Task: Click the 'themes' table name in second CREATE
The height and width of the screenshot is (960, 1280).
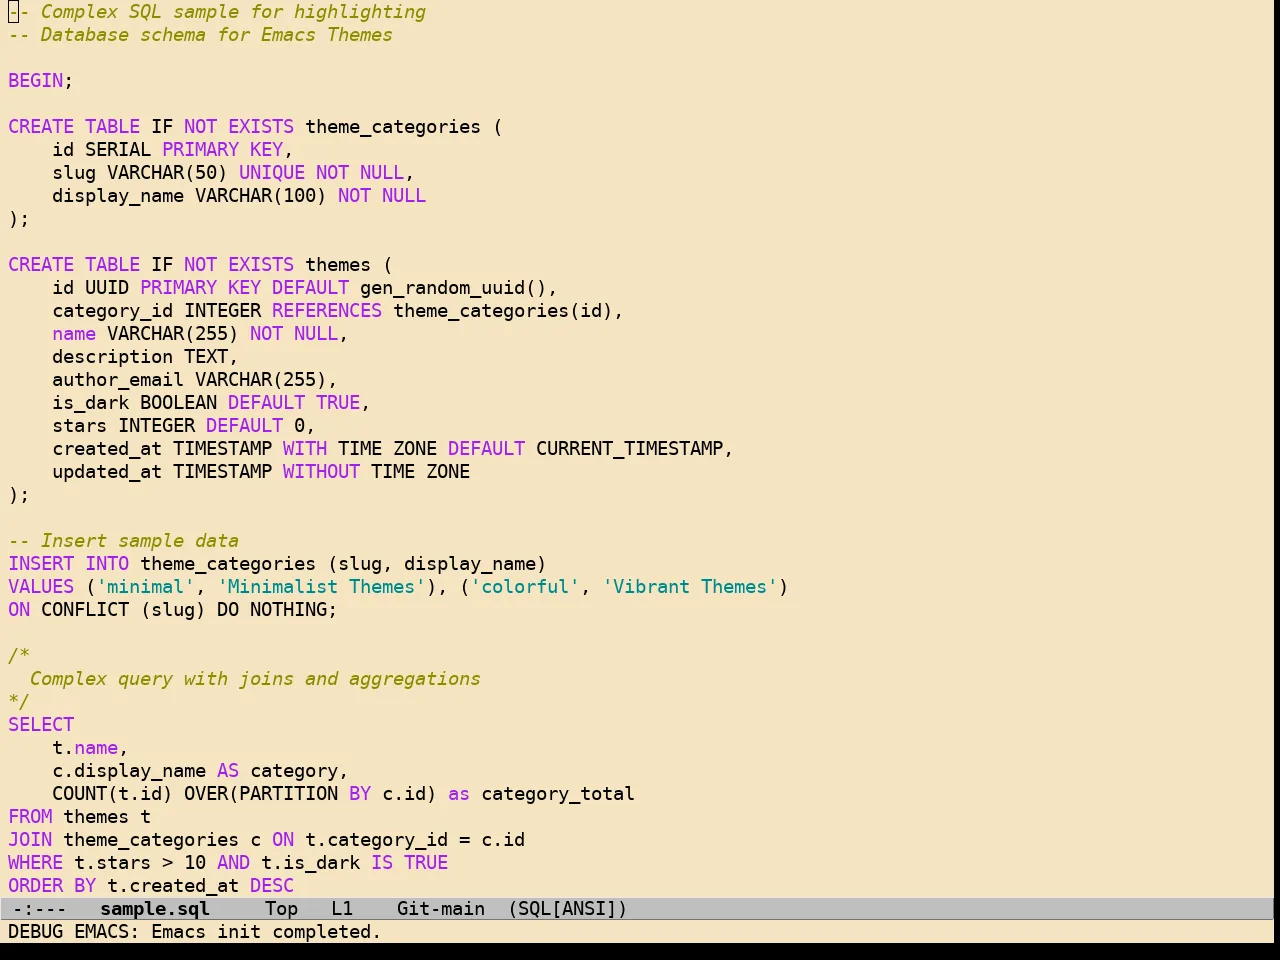Action: pos(338,265)
